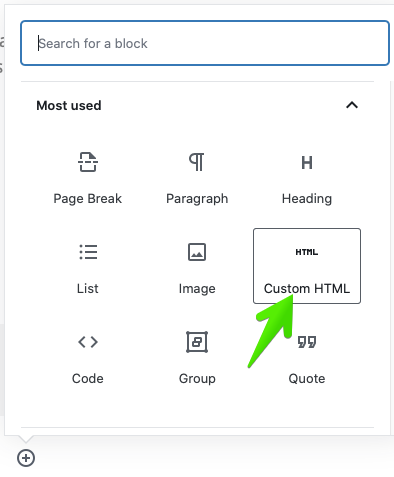Collapse the Most used section chevron
Screen dimensions: 394x477
tap(352, 105)
